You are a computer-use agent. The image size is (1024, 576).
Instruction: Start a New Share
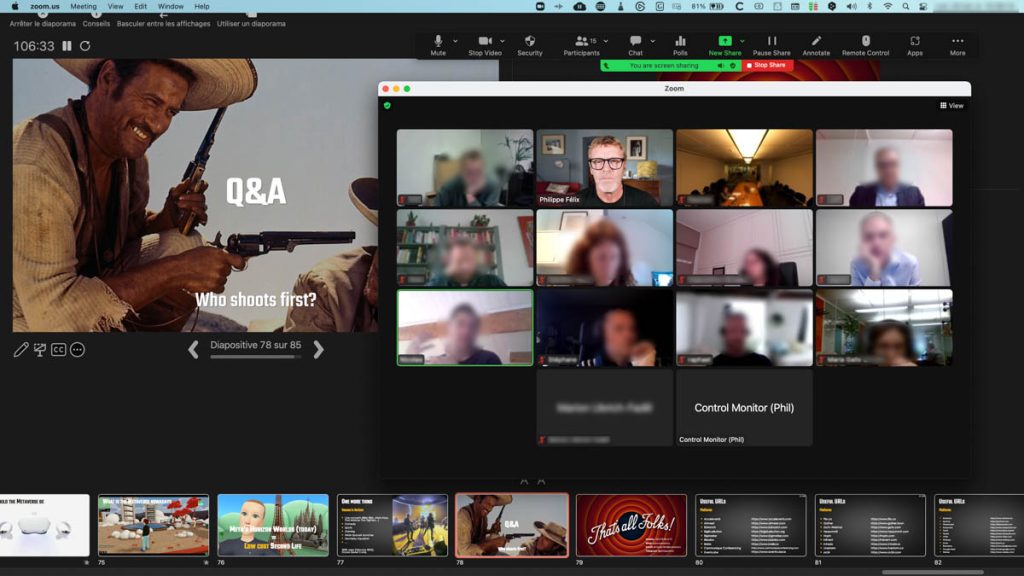tap(725, 46)
